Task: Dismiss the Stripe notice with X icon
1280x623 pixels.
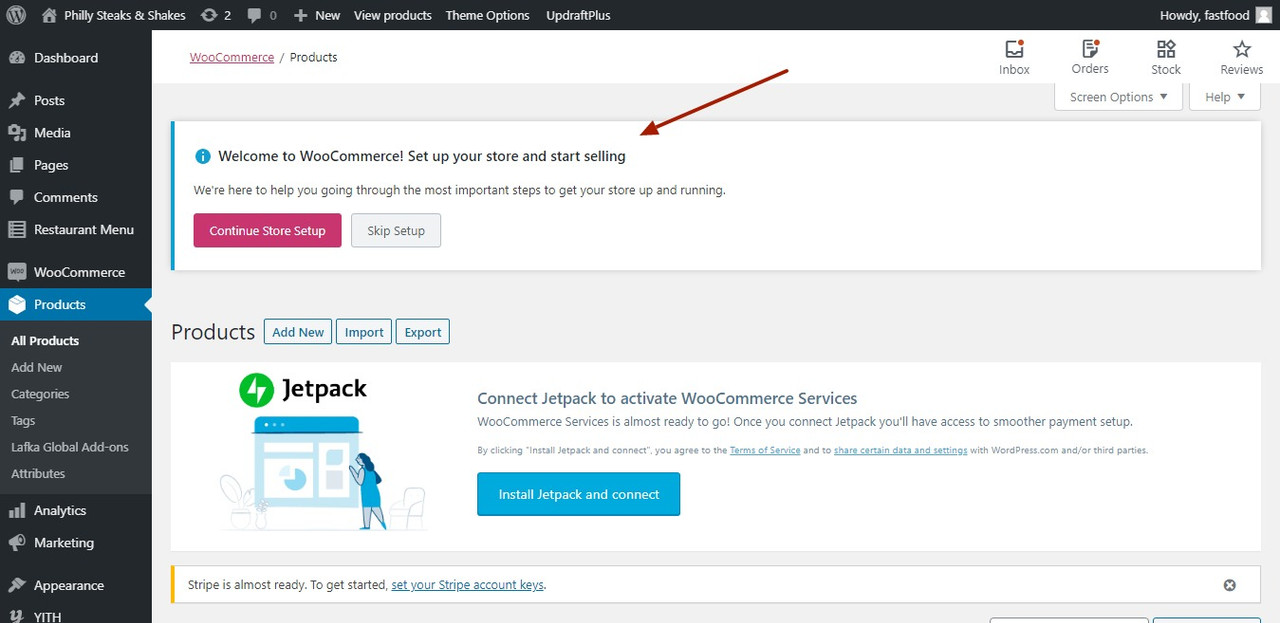Action: [x=1230, y=585]
